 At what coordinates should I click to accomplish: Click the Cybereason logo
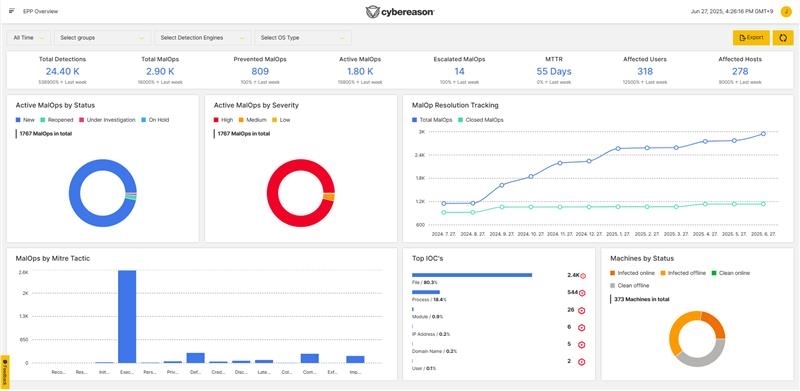(x=400, y=12)
